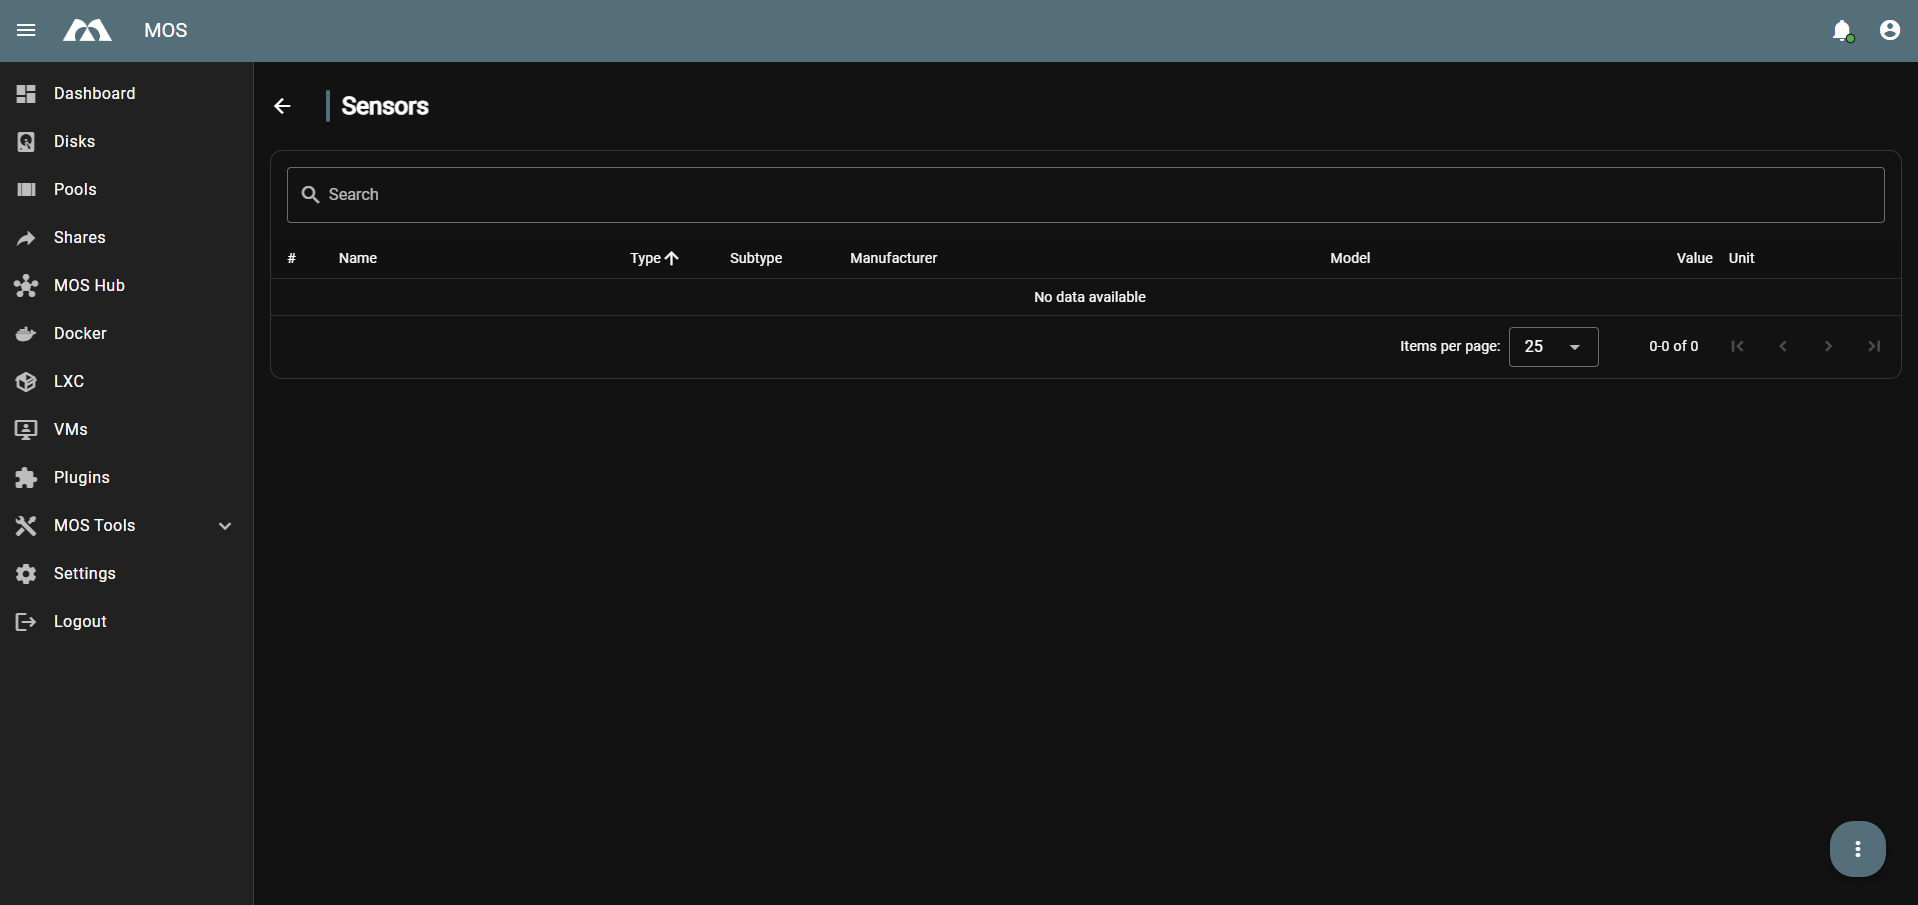Viewport: 1918px width, 905px height.
Task: Click the Search input field
Action: [x=1085, y=195]
